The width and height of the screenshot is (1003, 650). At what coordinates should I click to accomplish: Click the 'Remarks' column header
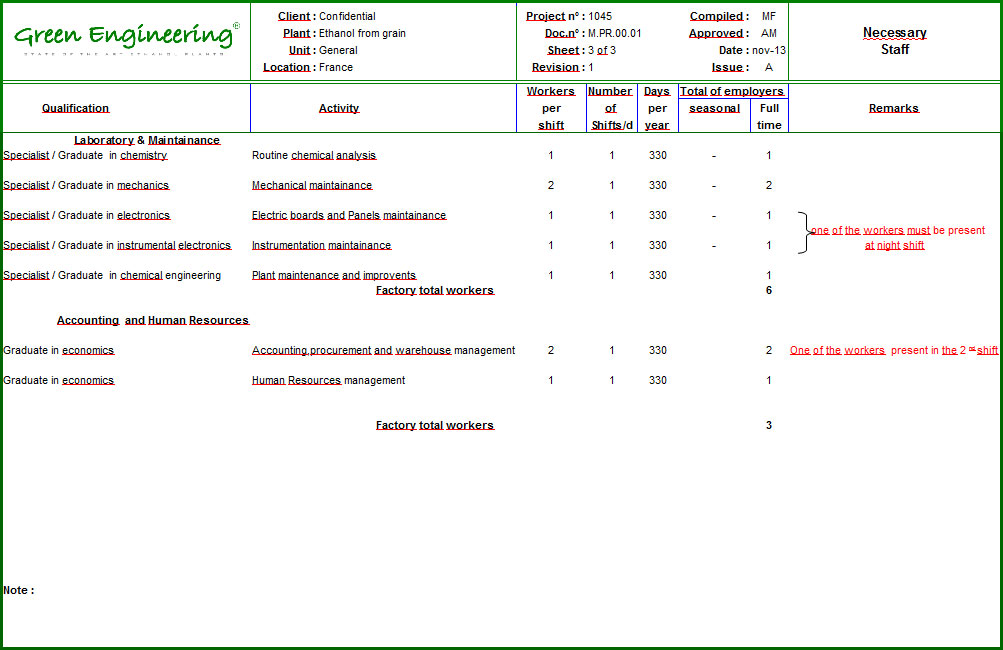(x=894, y=108)
